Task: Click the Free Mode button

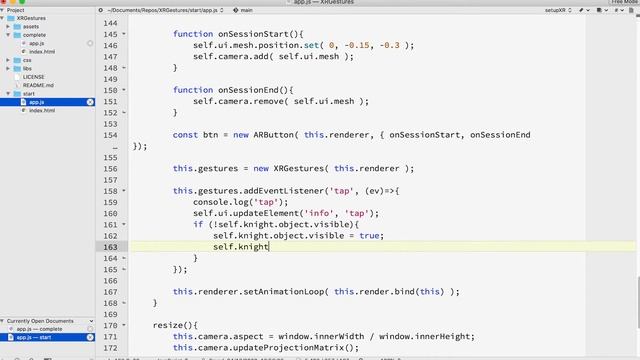Action: pos(625,2)
